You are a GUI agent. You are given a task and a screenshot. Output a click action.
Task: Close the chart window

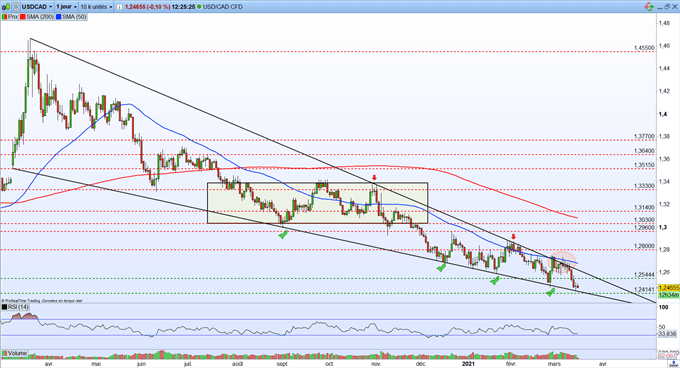coord(674,7)
